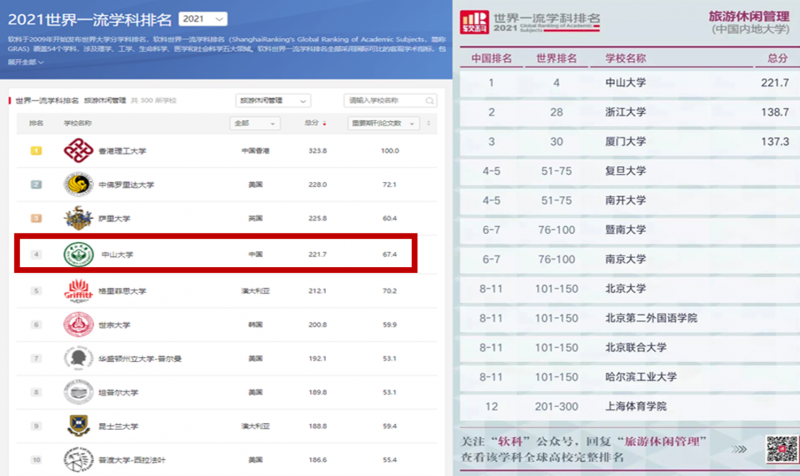800x476 pixels.
Task: Click the 中国排名 column header on the right
Action: pyautogui.click(x=491, y=58)
